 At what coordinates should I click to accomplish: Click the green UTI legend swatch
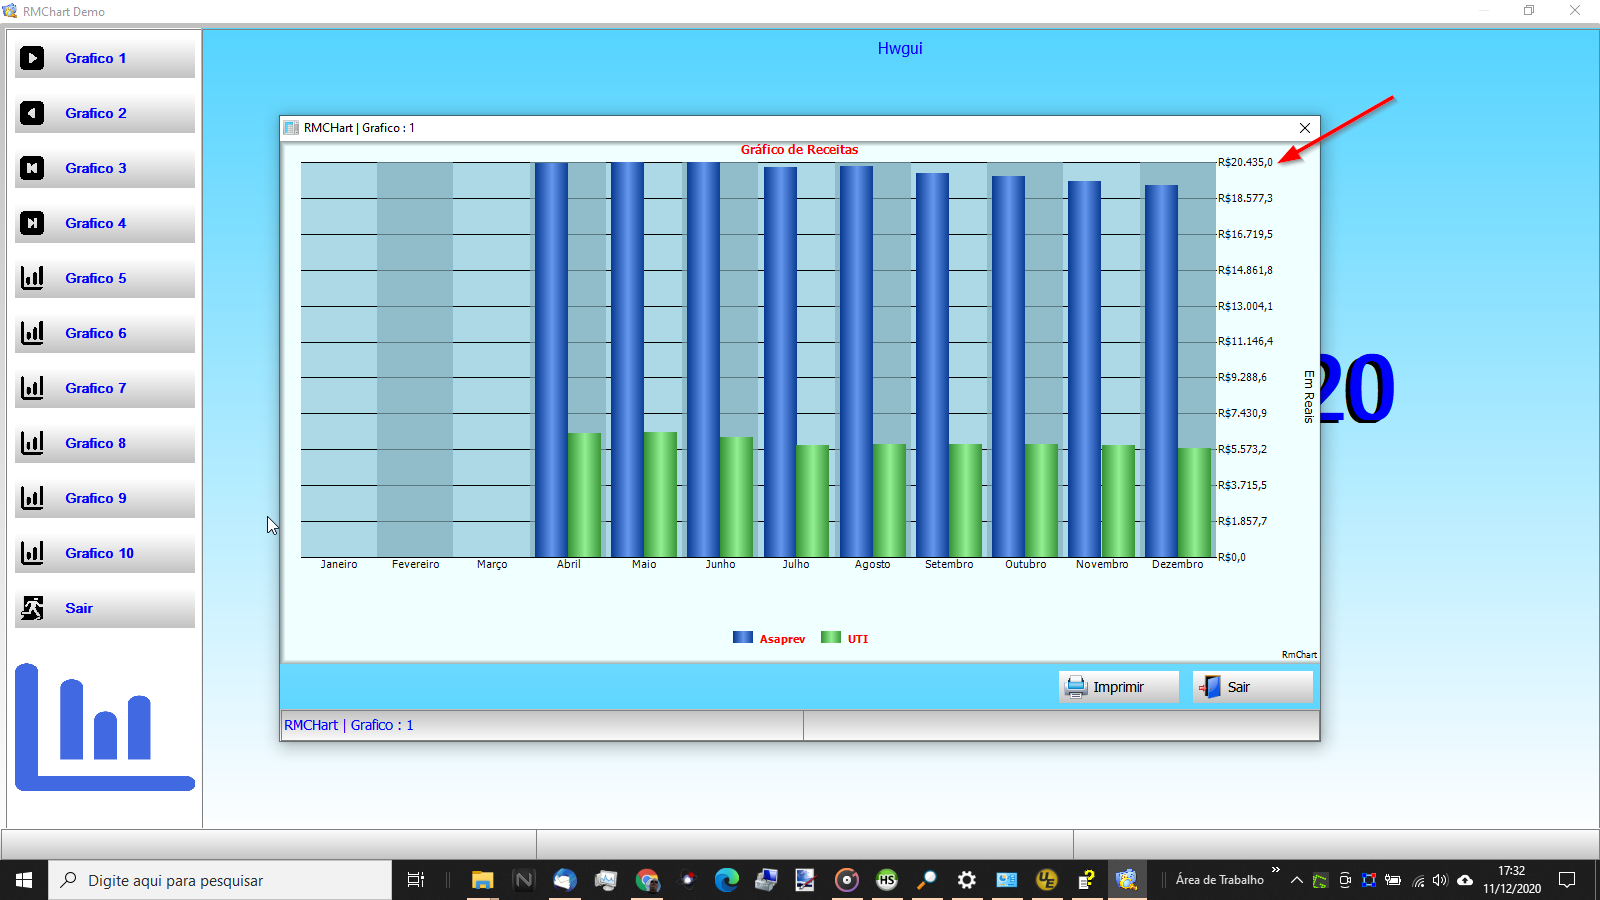click(831, 637)
